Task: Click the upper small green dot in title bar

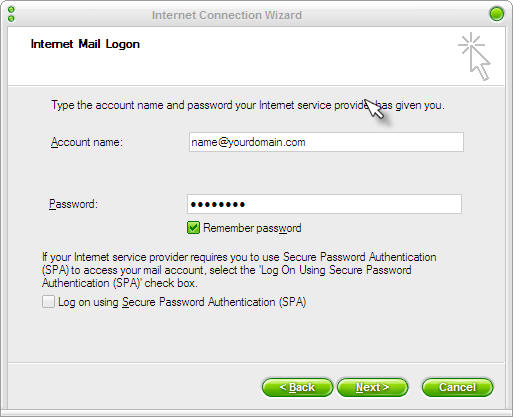Action: click(x=11, y=10)
